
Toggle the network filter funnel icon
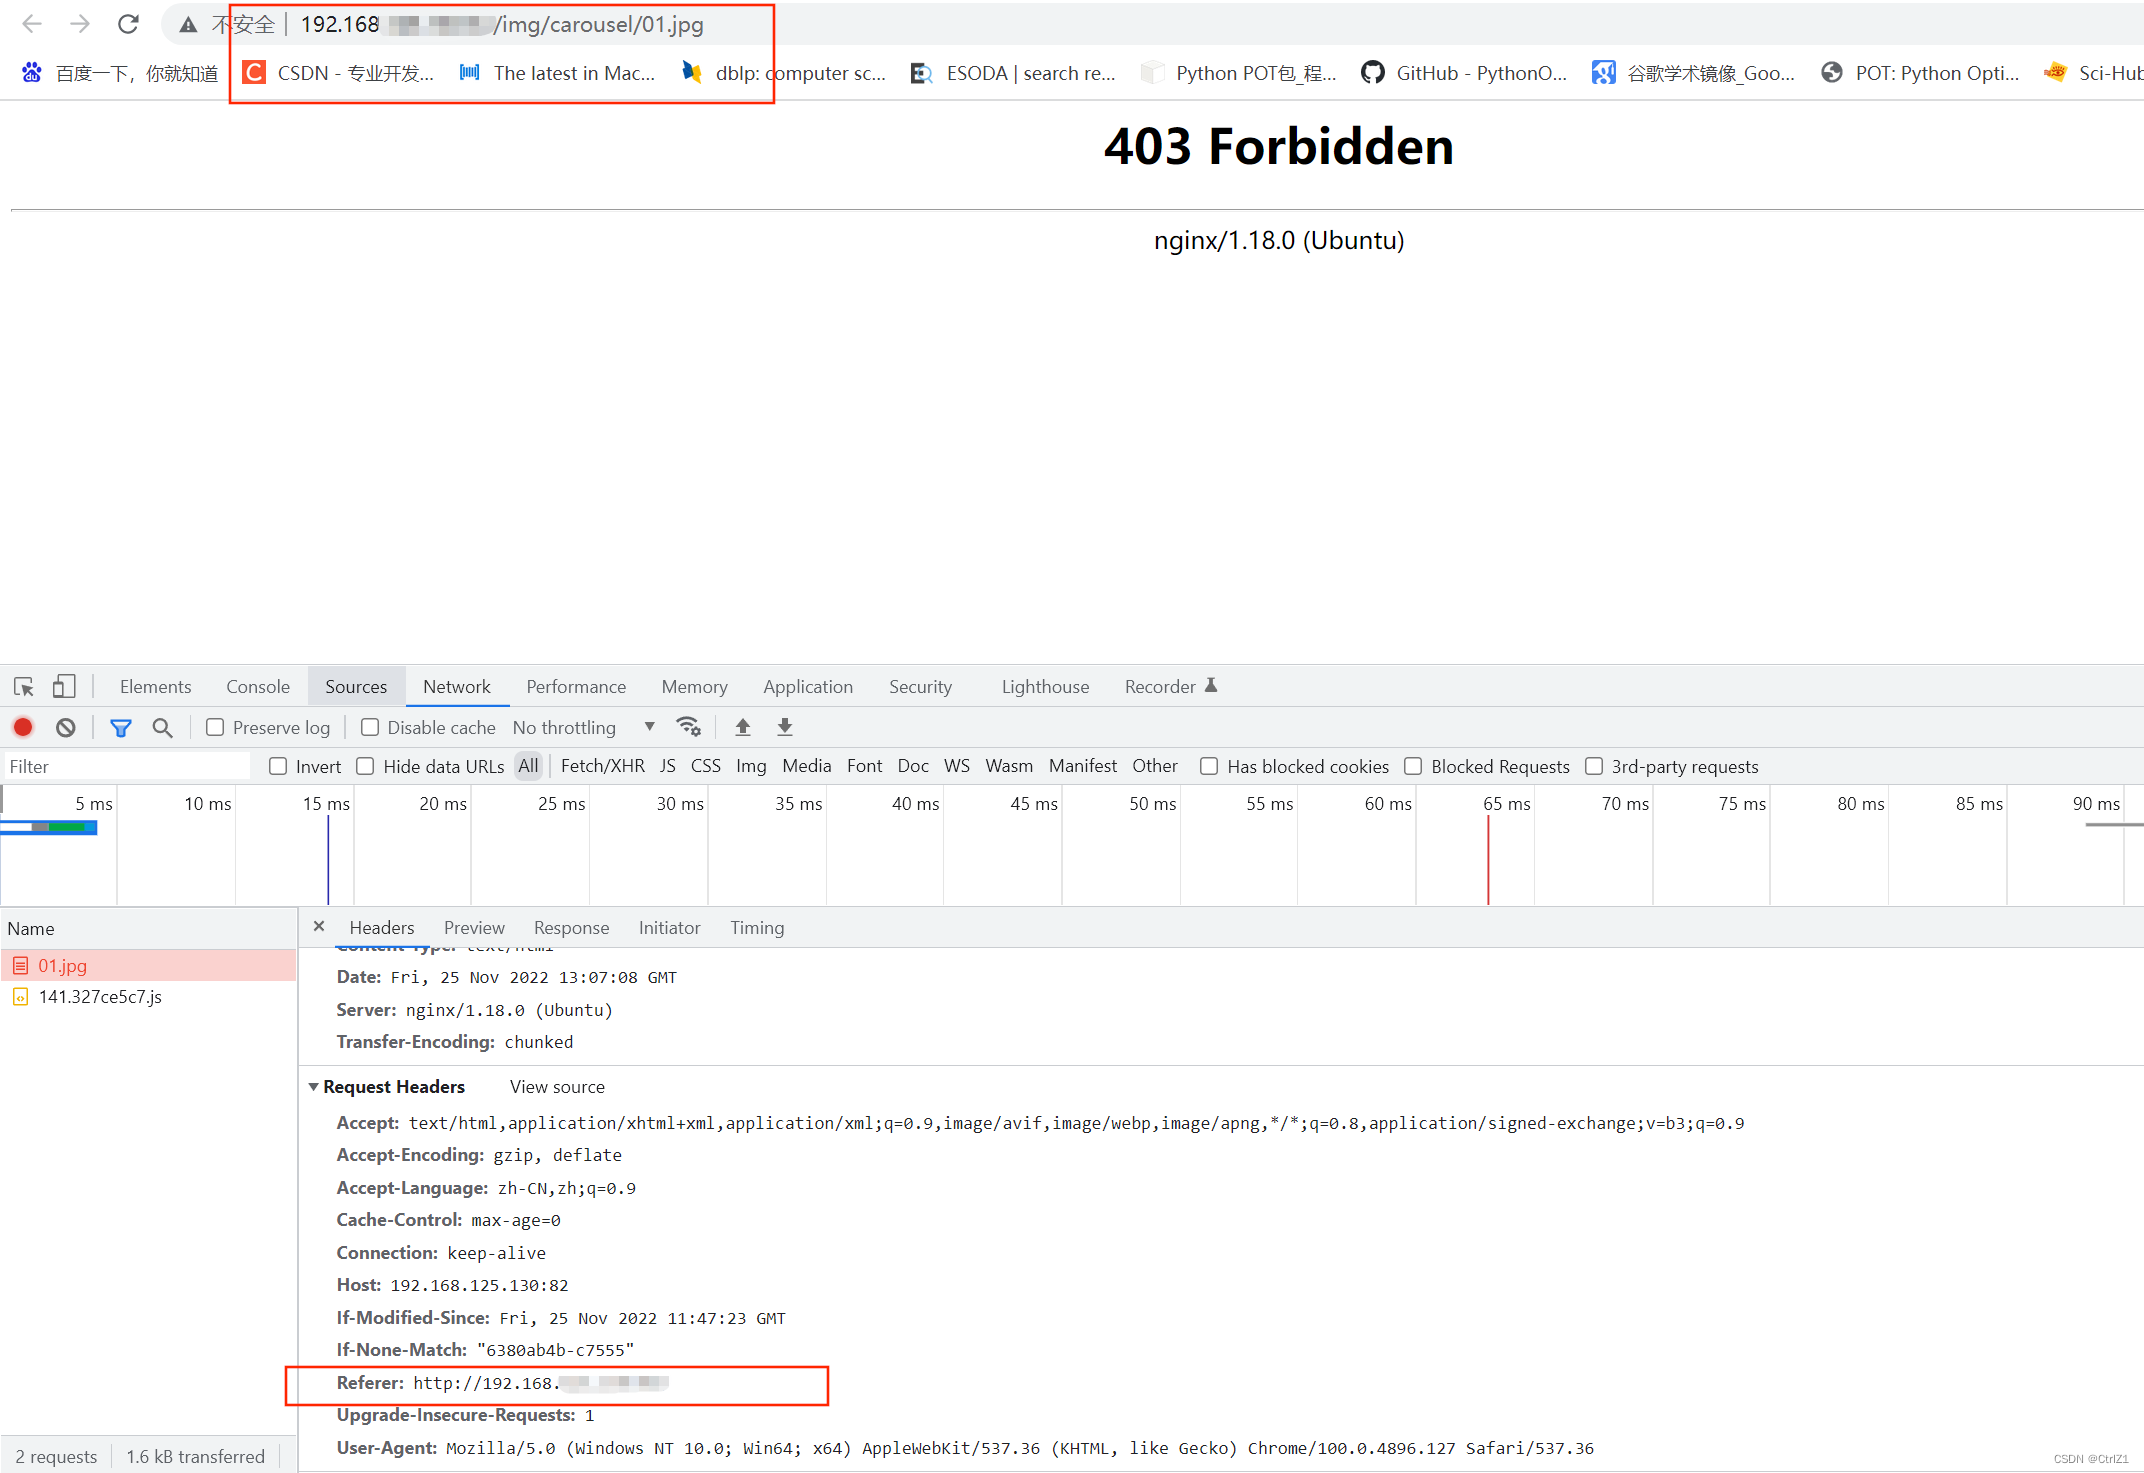coord(121,728)
